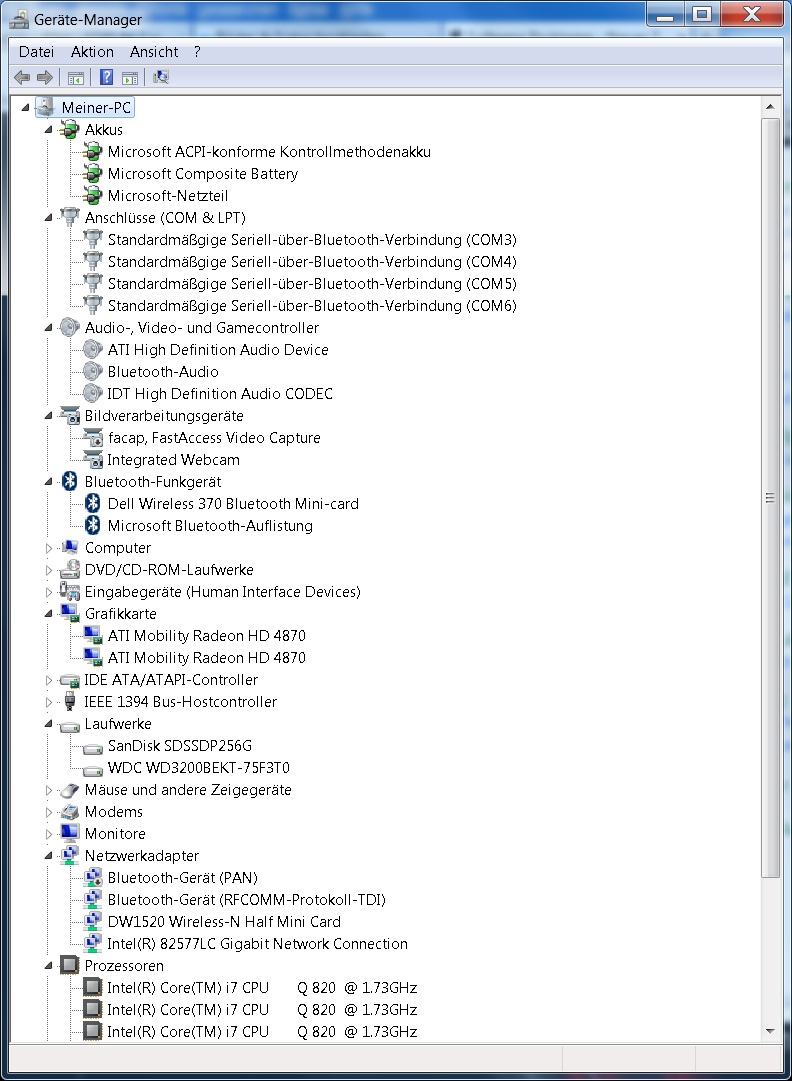Collapse the Meiner-PC root node

point(26,107)
